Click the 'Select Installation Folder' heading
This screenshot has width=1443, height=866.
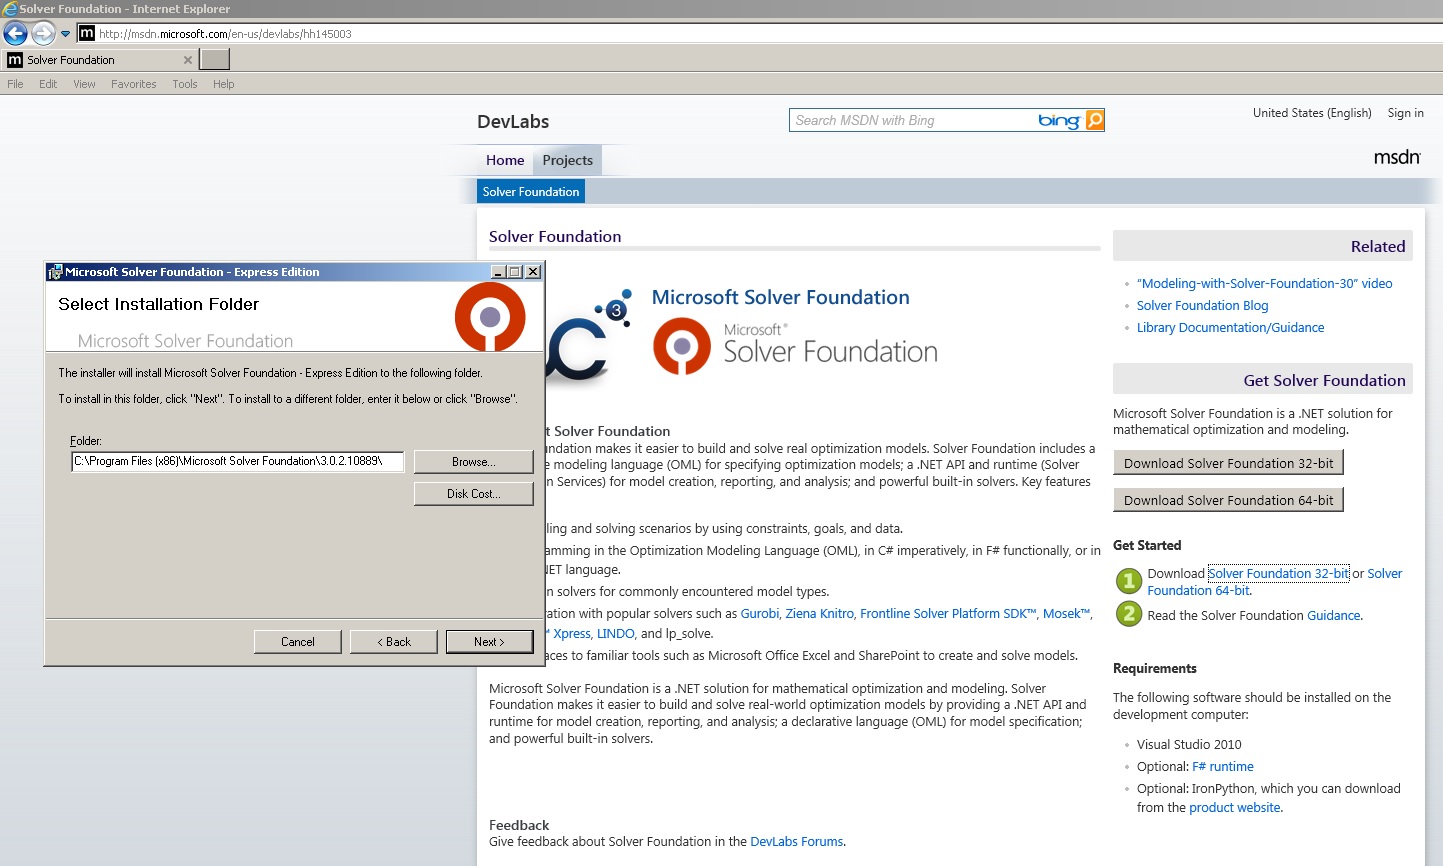pos(158,304)
